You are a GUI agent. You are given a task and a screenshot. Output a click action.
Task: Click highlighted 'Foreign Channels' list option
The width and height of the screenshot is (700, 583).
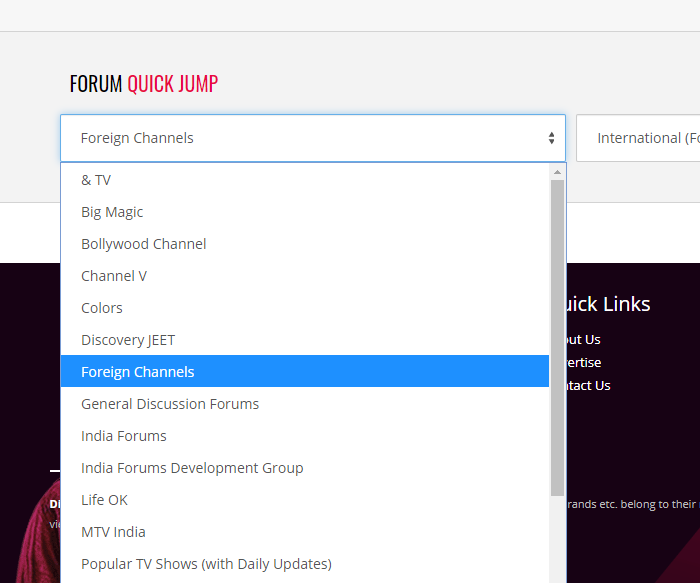tap(305, 371)
